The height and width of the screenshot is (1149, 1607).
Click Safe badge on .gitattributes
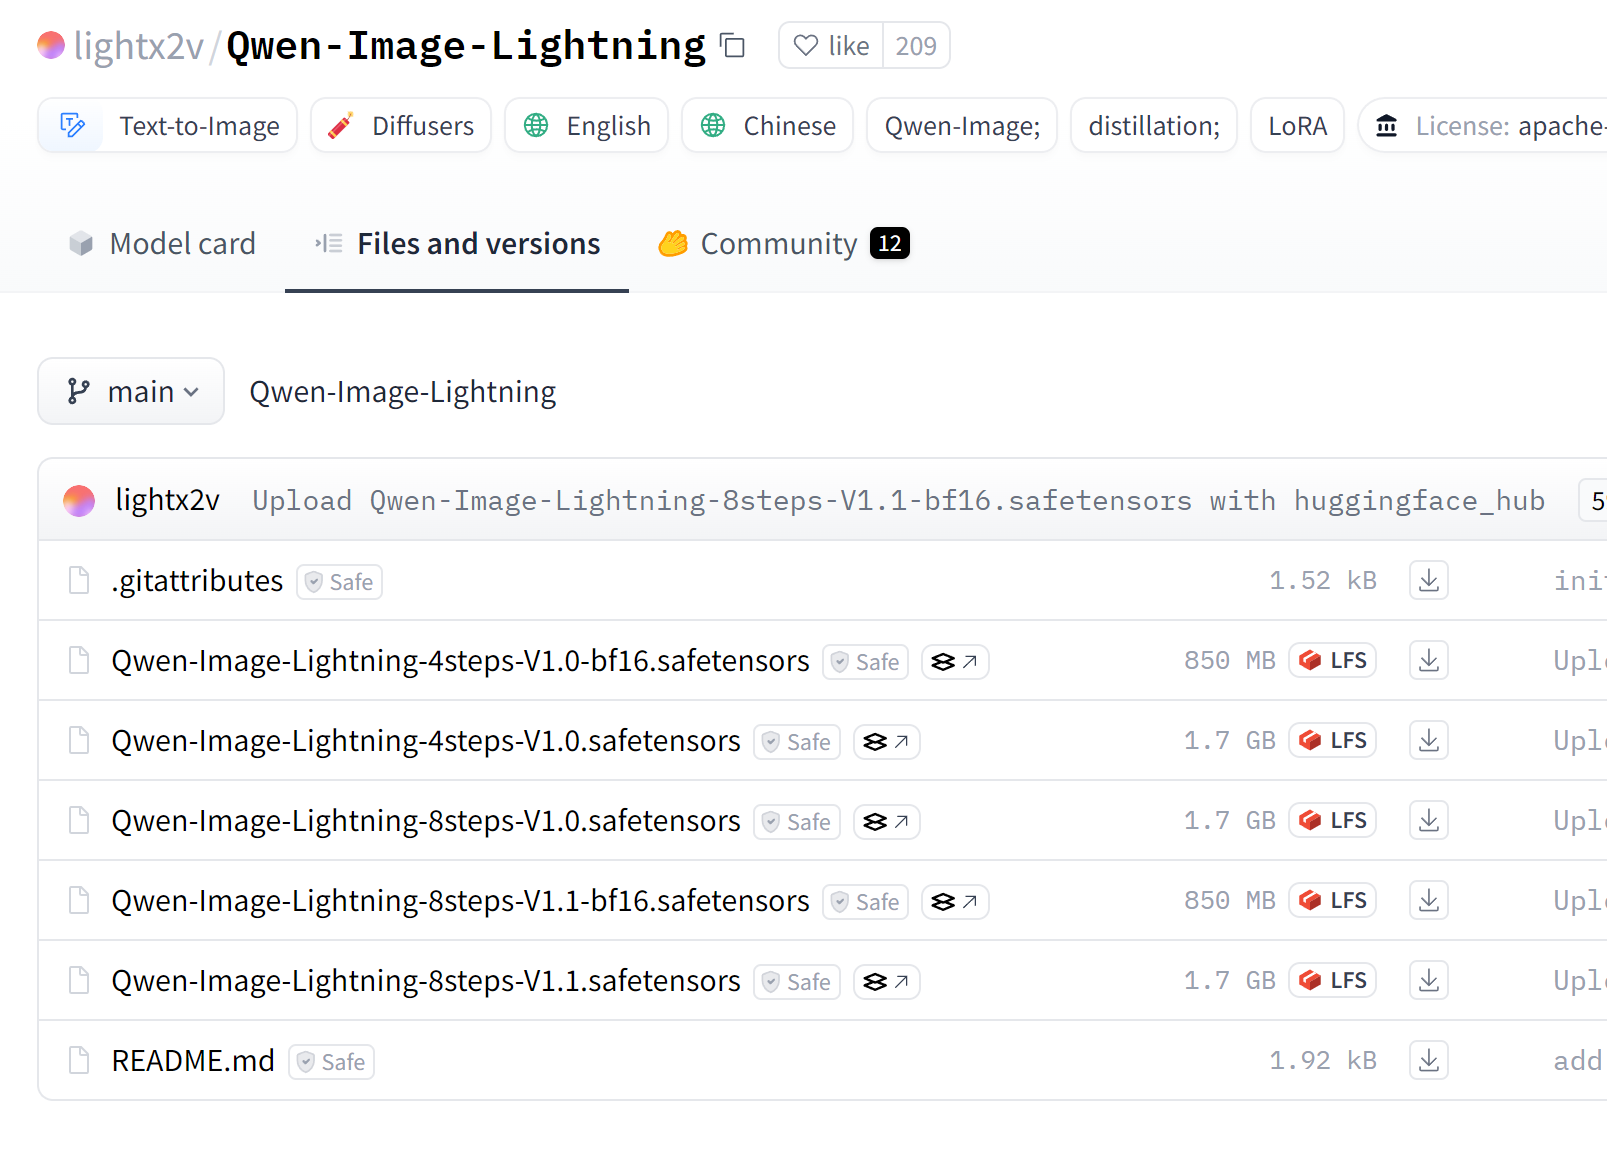340,582
